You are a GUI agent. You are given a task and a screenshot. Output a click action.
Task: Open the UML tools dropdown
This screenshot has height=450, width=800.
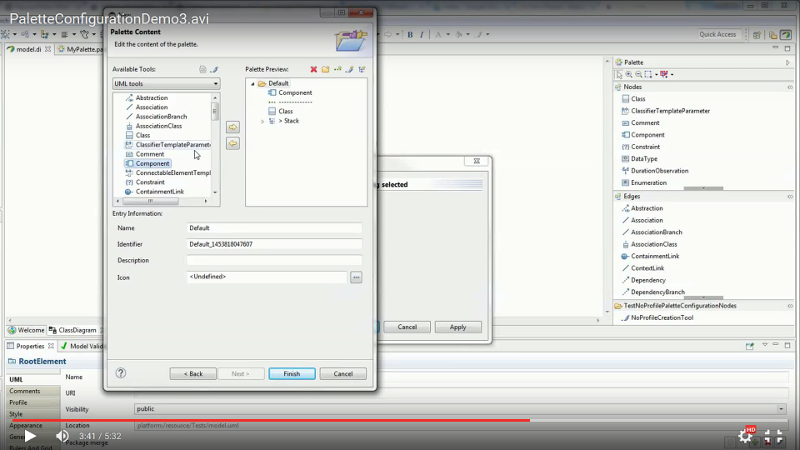coord(166,84)
